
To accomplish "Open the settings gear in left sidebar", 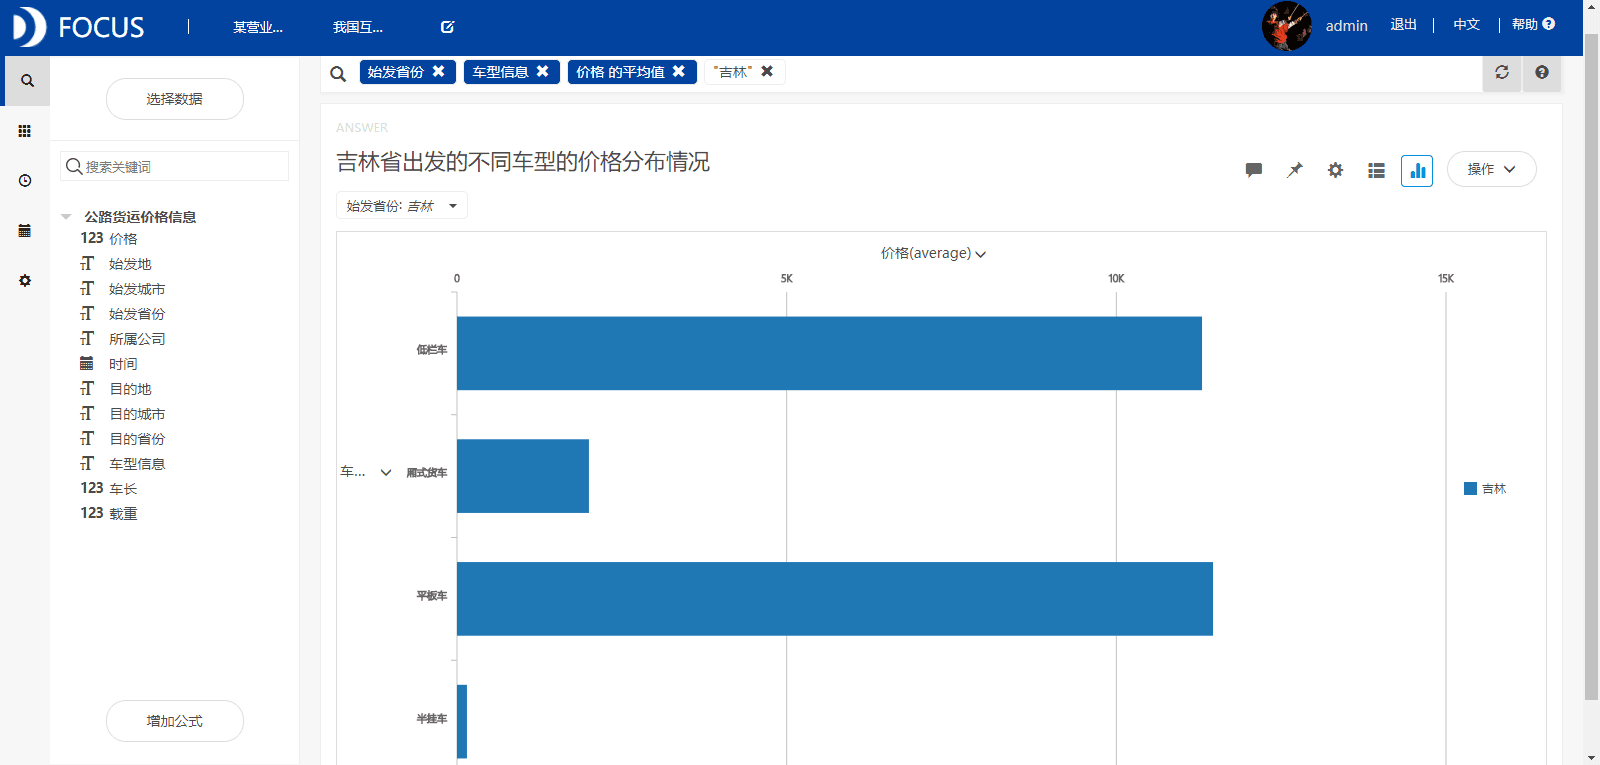I will [x=25, y=281].
